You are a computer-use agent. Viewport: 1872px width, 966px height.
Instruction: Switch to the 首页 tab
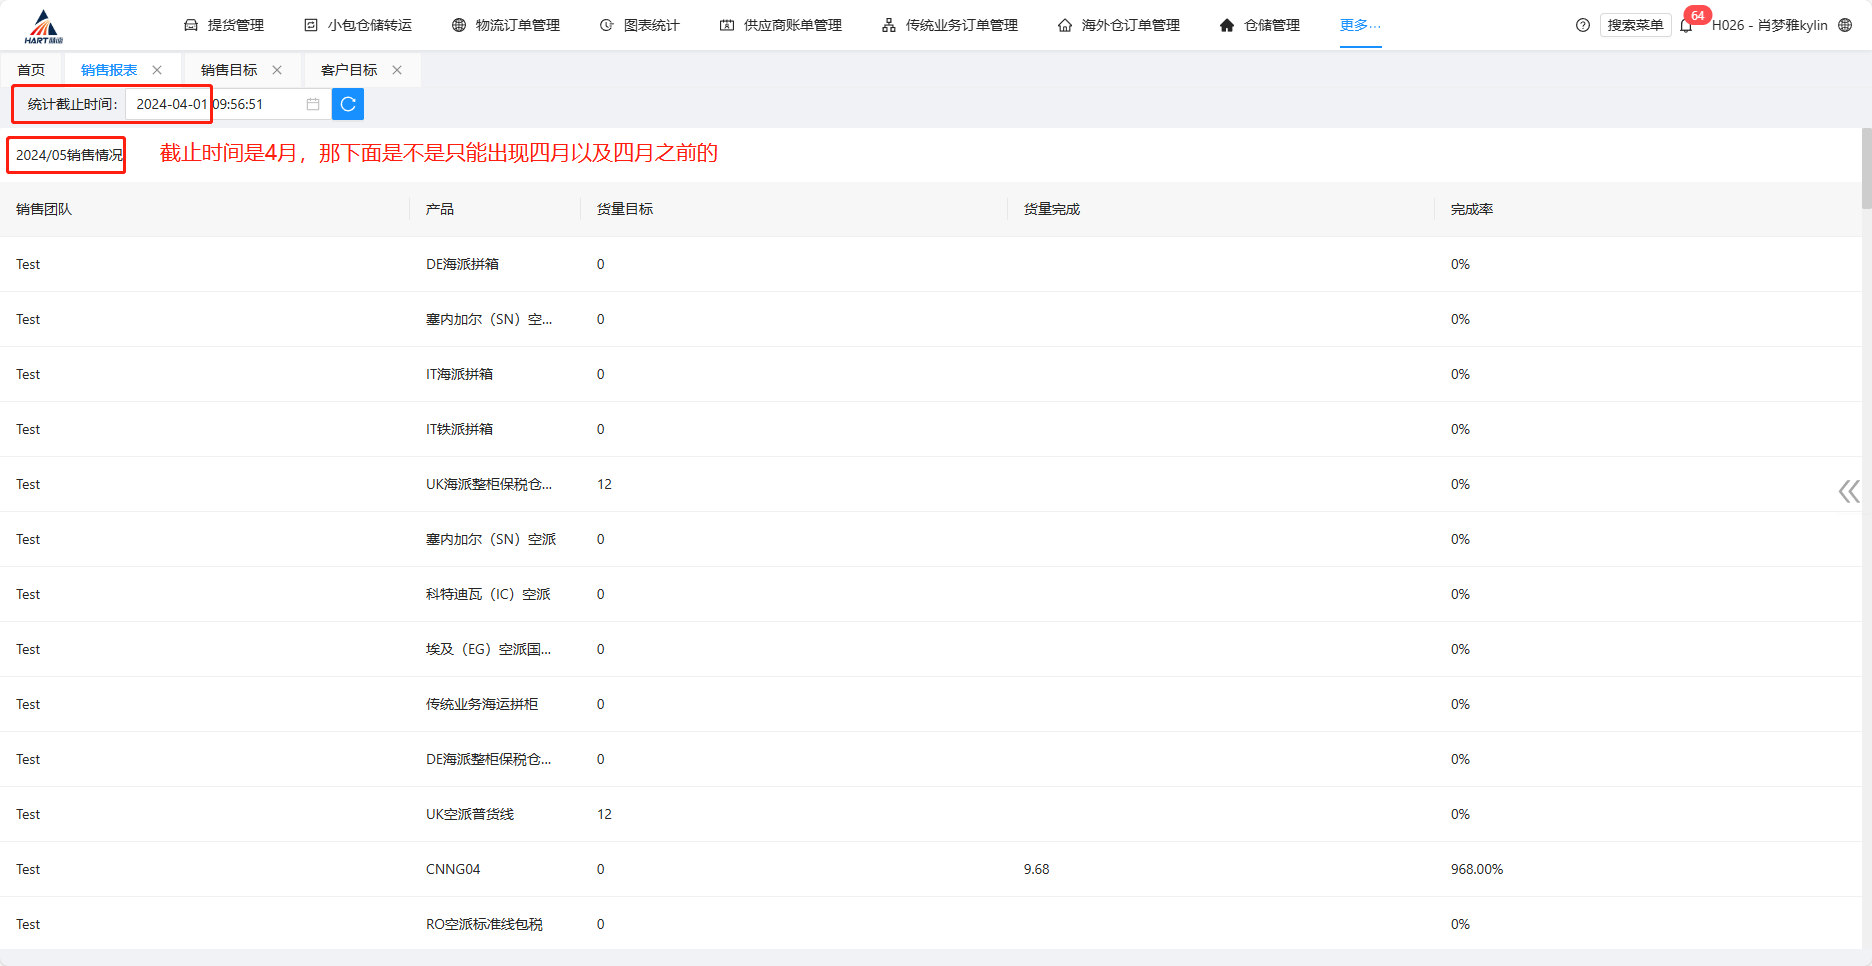point(31,70)
